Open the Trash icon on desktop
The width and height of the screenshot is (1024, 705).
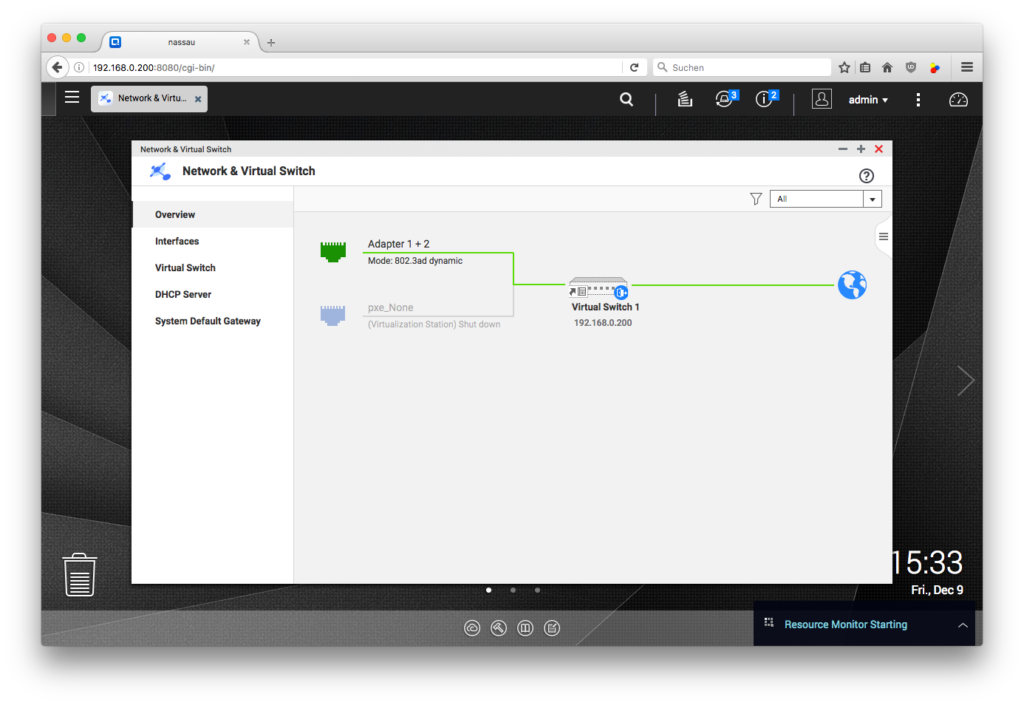click(80, 575)
